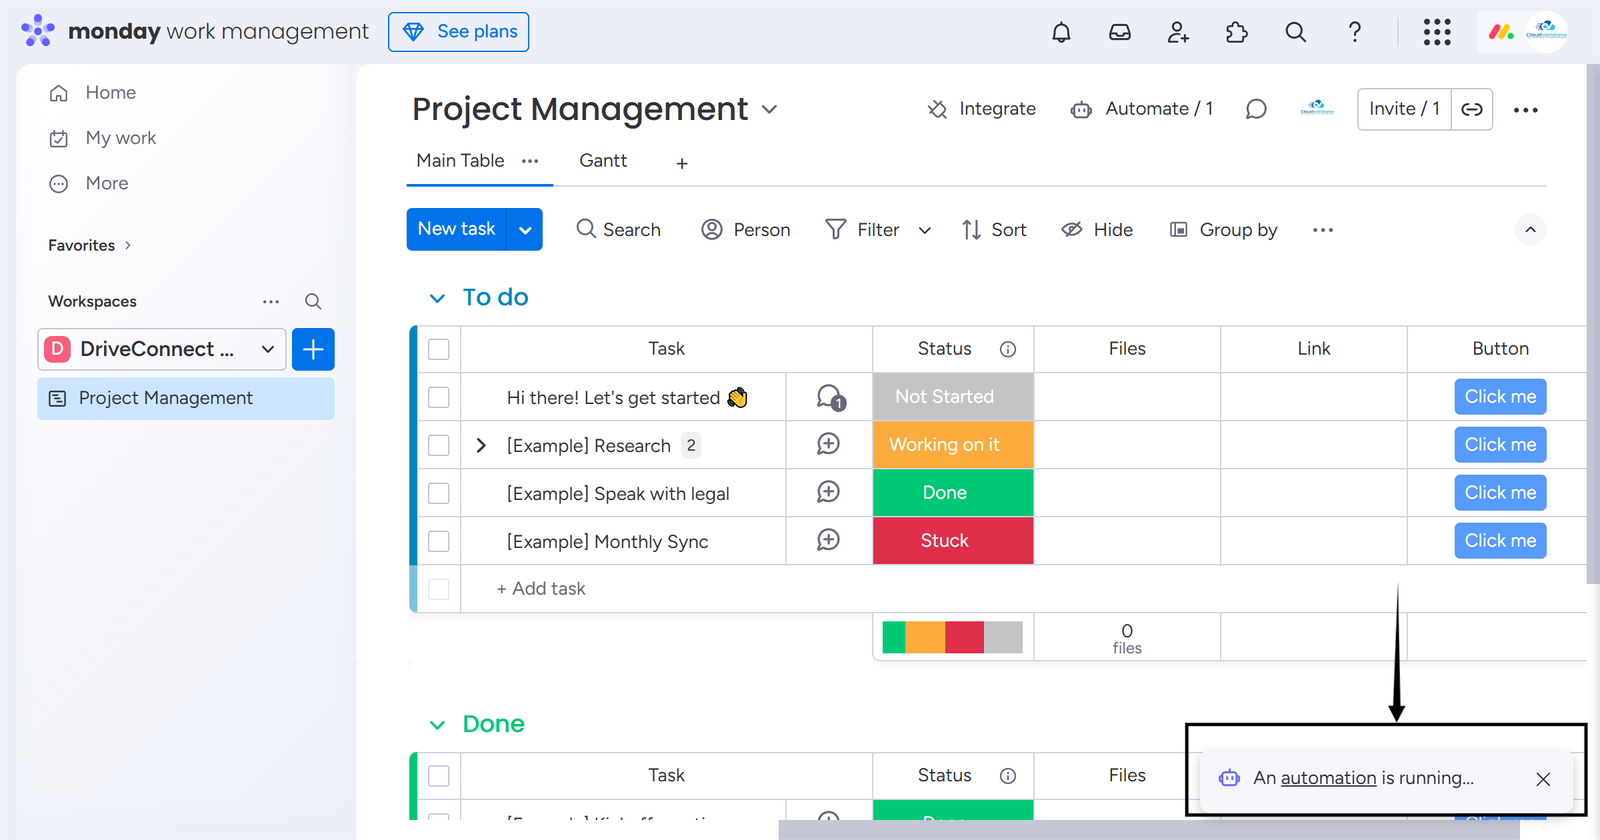Click Add task row in To do
The image size is (1600, 840).
[x=541, y=589]
